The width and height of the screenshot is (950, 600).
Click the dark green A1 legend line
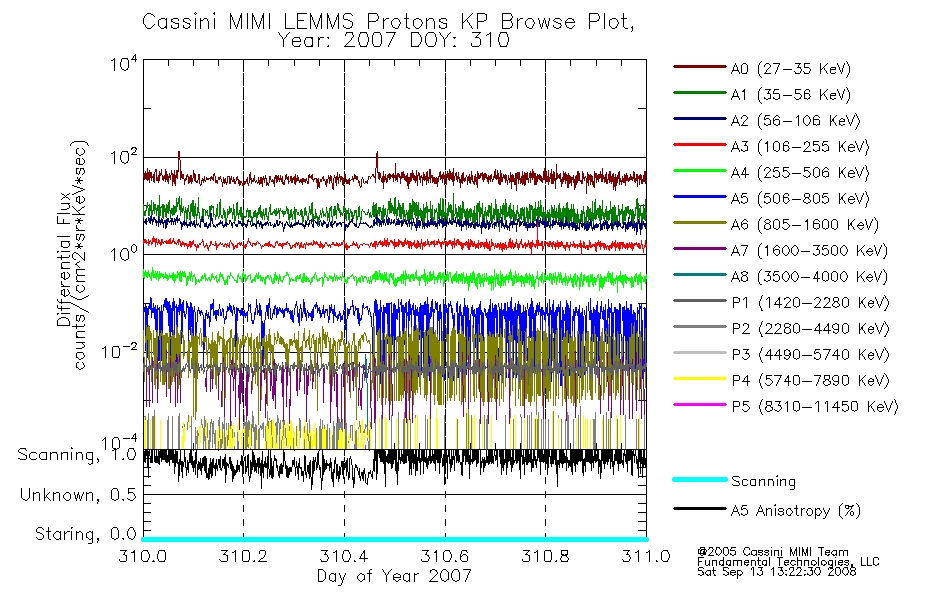[700, 93]
